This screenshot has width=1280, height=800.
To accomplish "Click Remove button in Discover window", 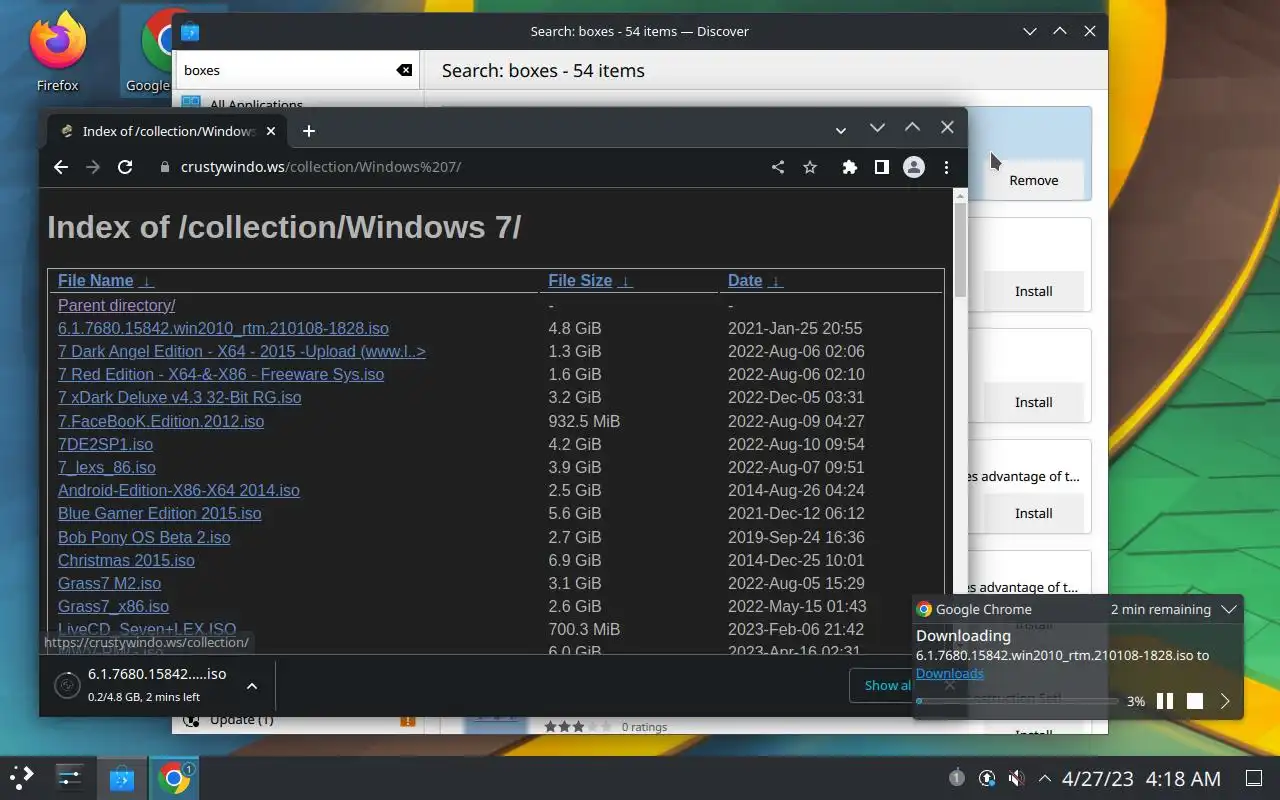I will [x=1033, y=180].
